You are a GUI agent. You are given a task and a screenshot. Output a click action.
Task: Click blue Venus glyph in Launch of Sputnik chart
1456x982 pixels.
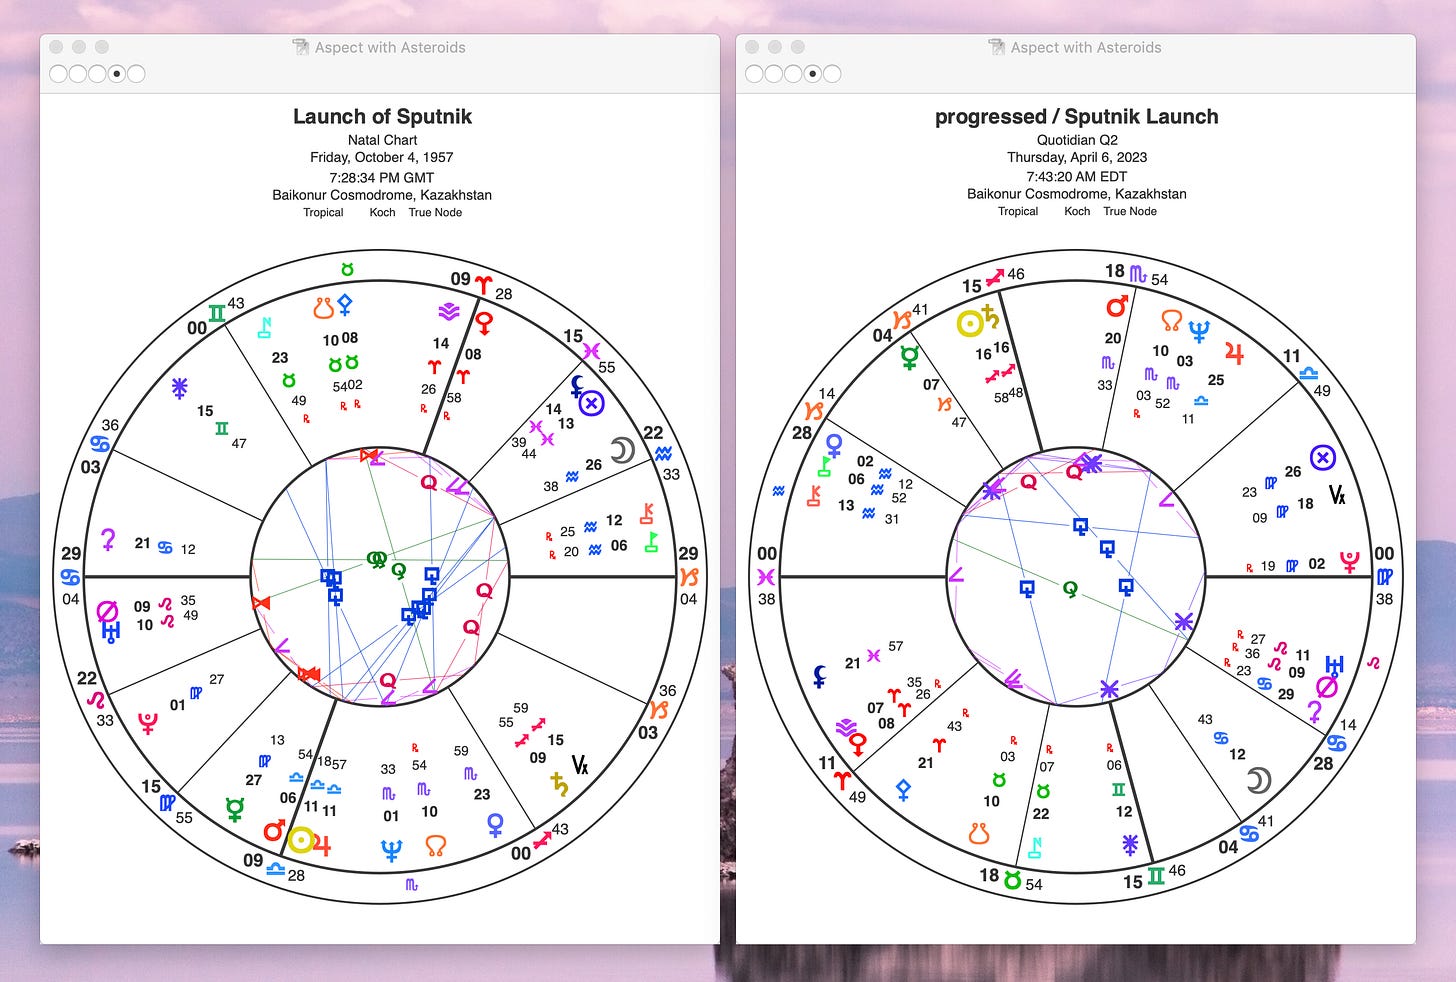tap(495, 824)
